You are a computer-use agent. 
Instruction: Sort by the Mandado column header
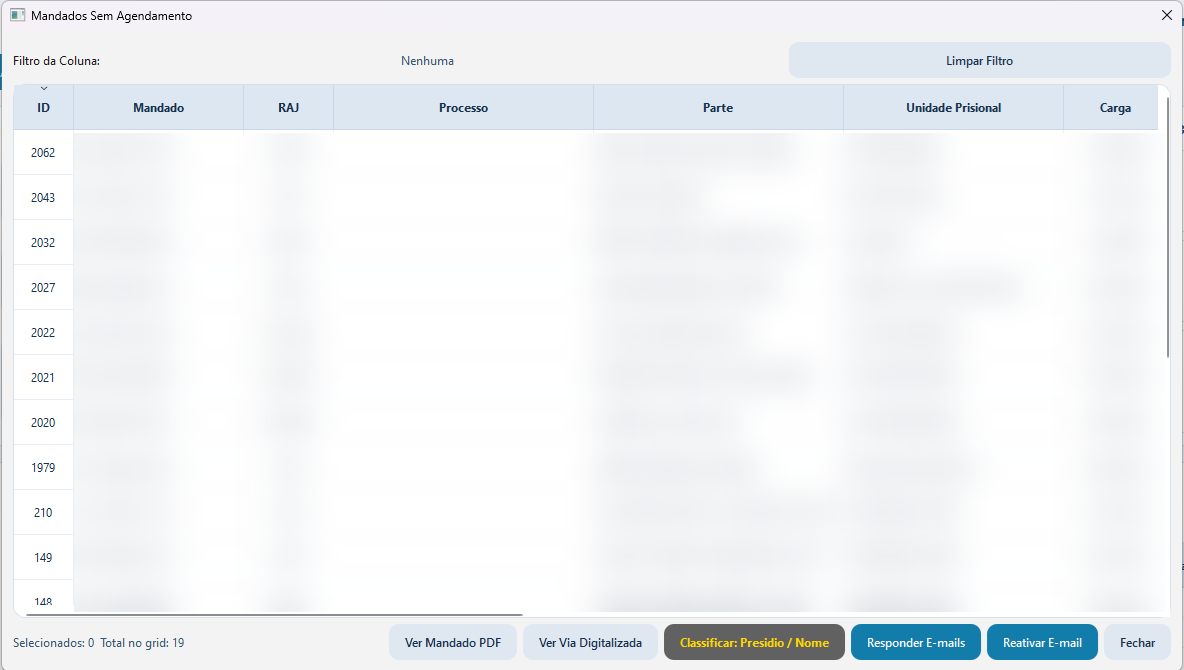click(x=159, y=108)
